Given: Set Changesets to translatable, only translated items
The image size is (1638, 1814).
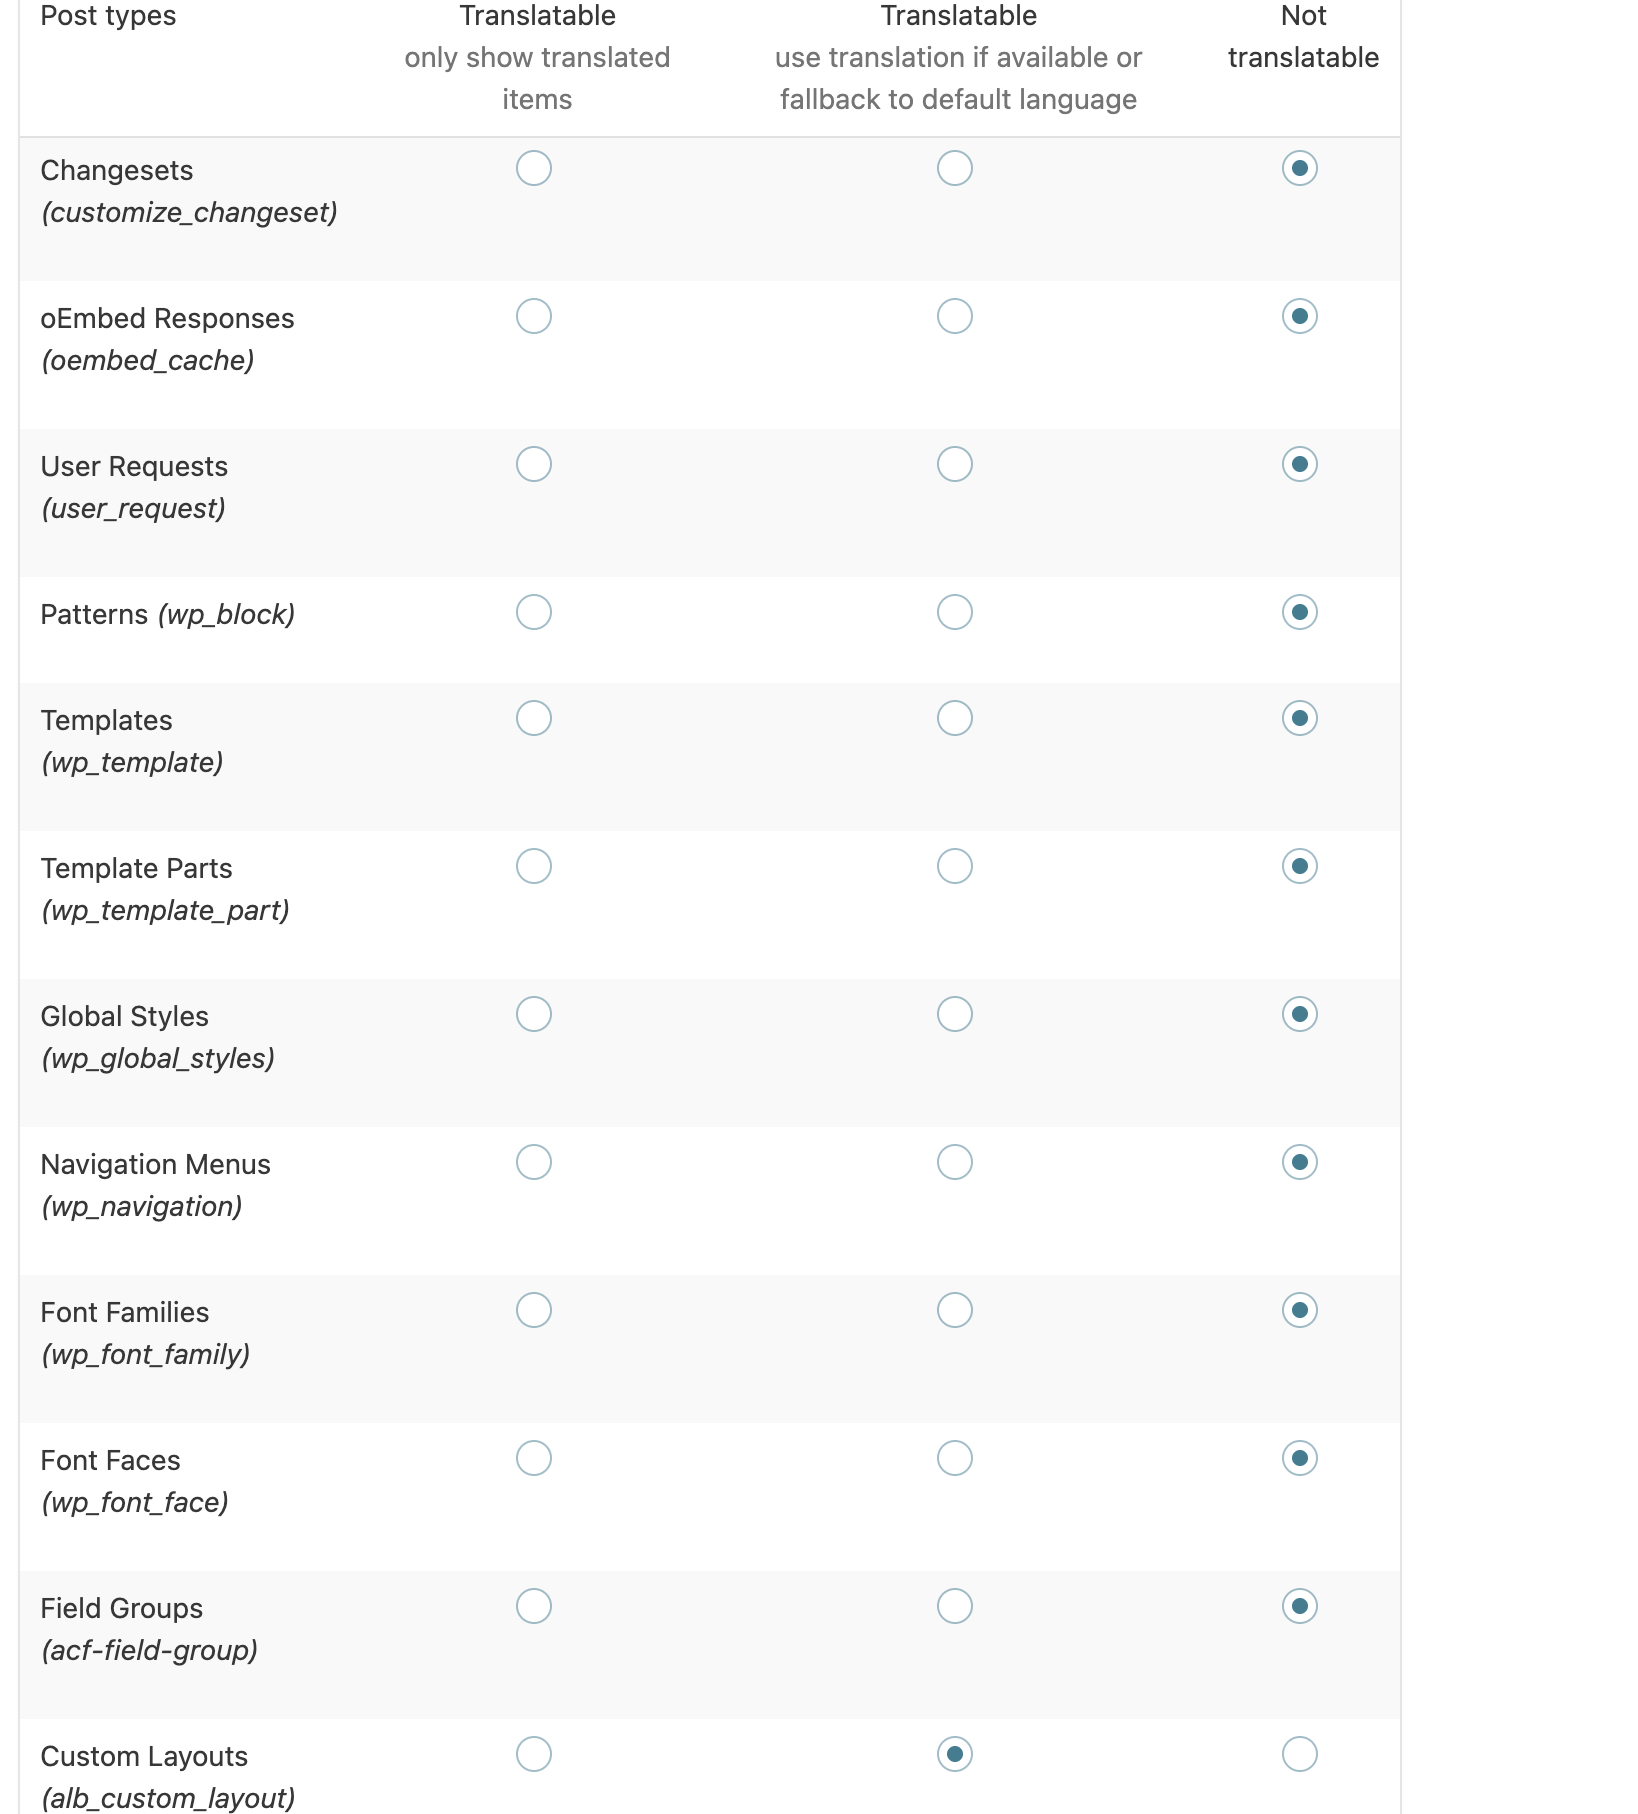Looking at the screenshot, I should [x=534, y=168].
